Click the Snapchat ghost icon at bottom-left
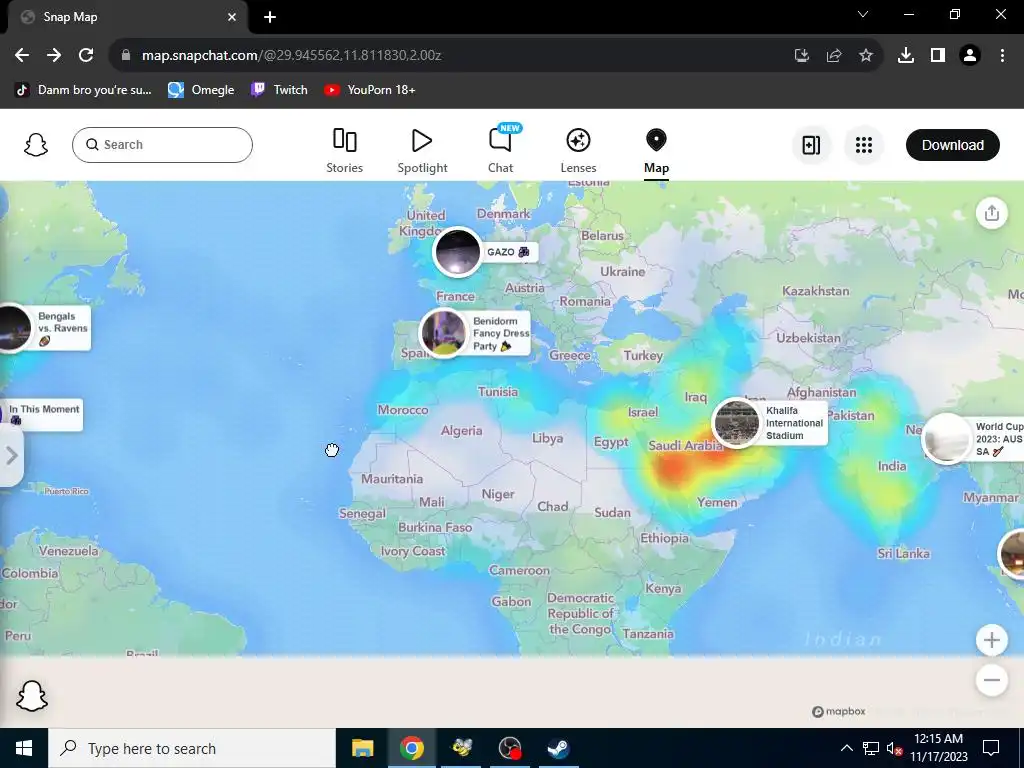 pos(32,696)
